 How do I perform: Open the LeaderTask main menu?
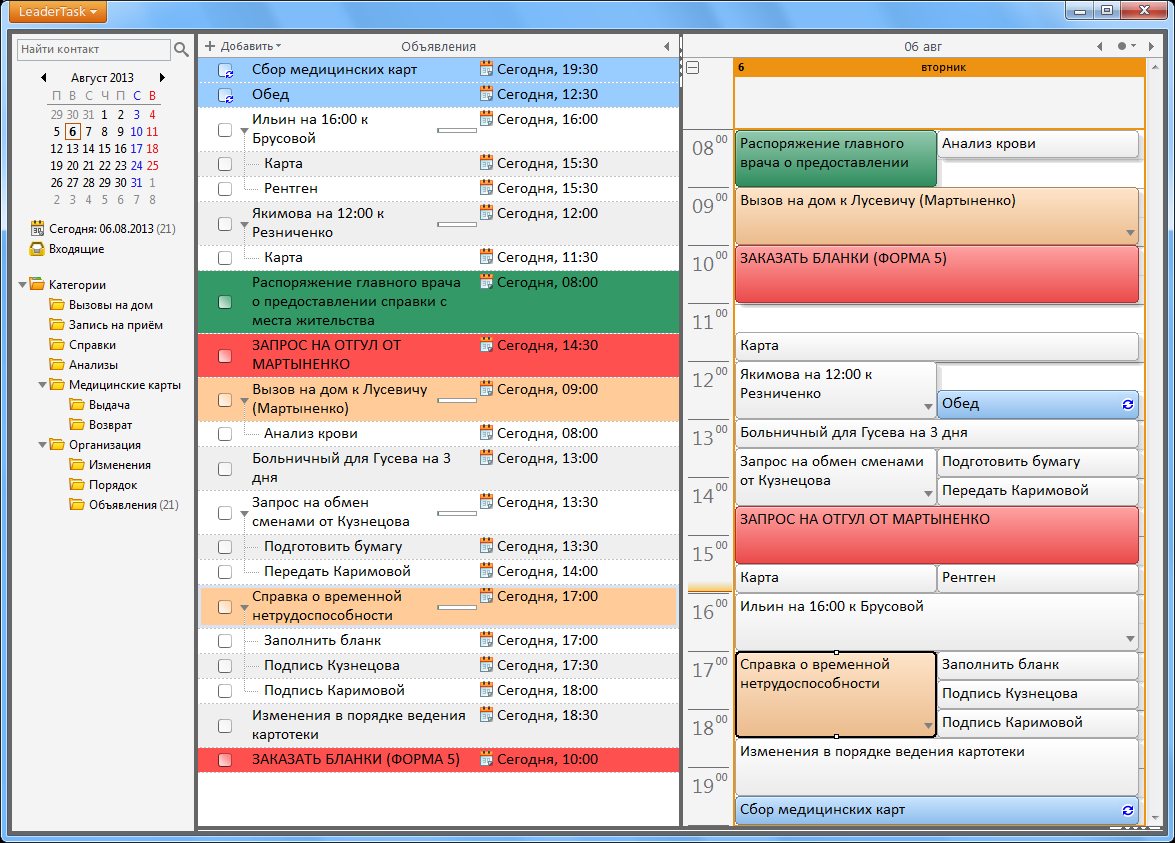click(x=54, y=12)
